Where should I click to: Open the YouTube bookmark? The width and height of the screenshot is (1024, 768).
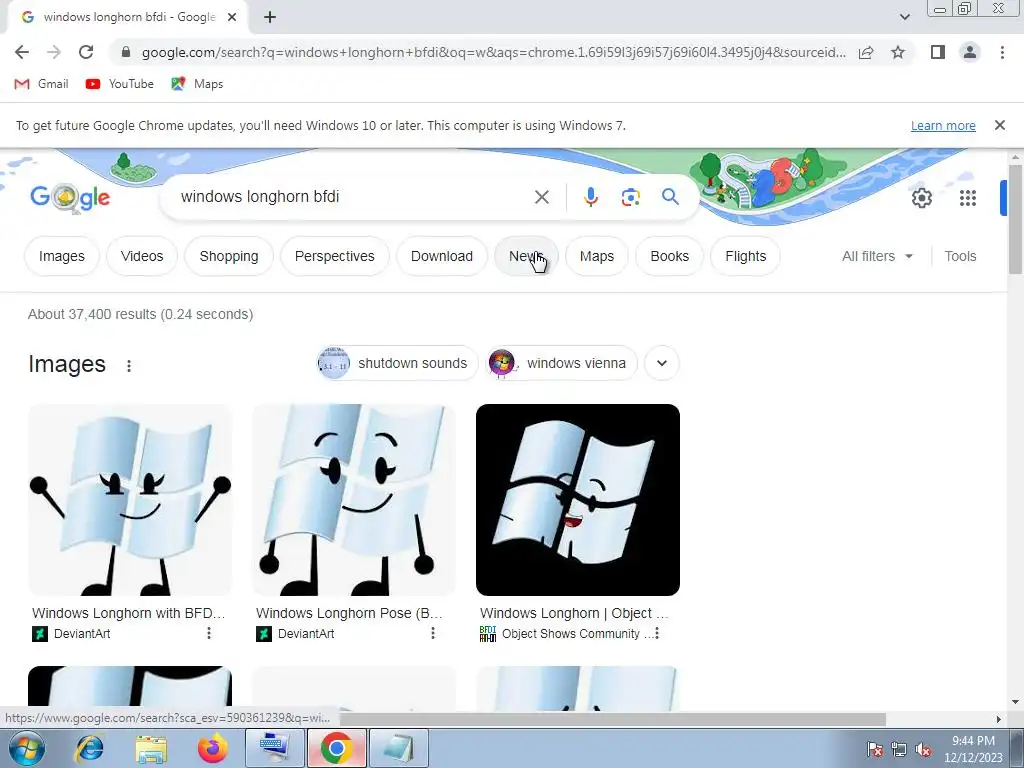click(x=120, y=84)
